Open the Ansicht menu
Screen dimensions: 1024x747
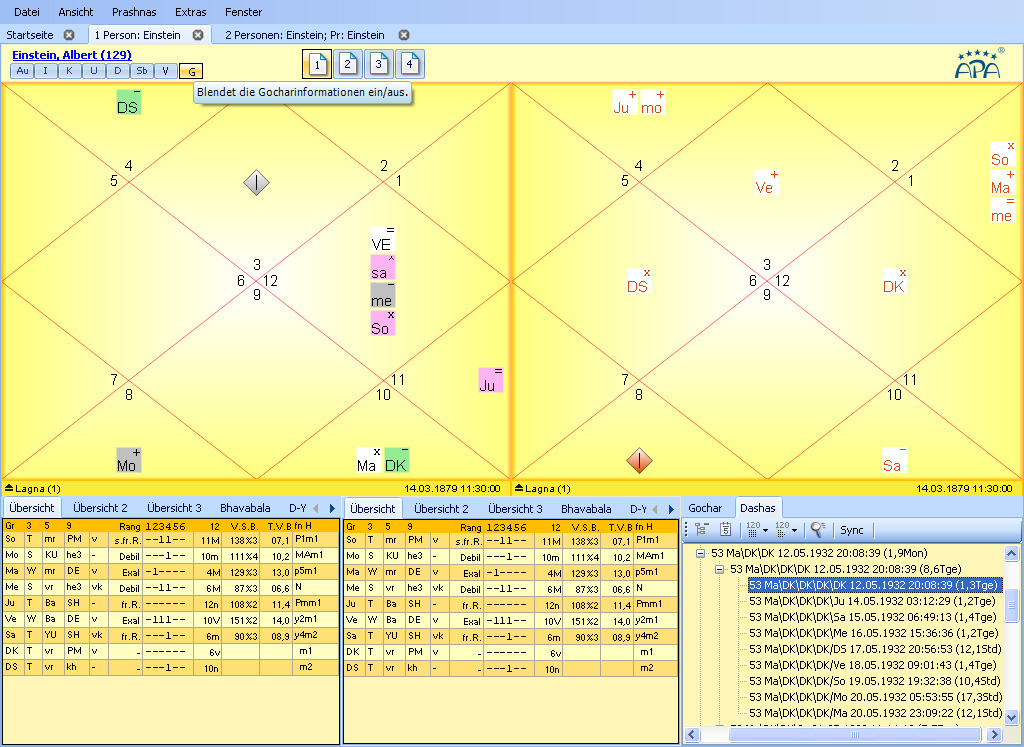tap(76, 12)
